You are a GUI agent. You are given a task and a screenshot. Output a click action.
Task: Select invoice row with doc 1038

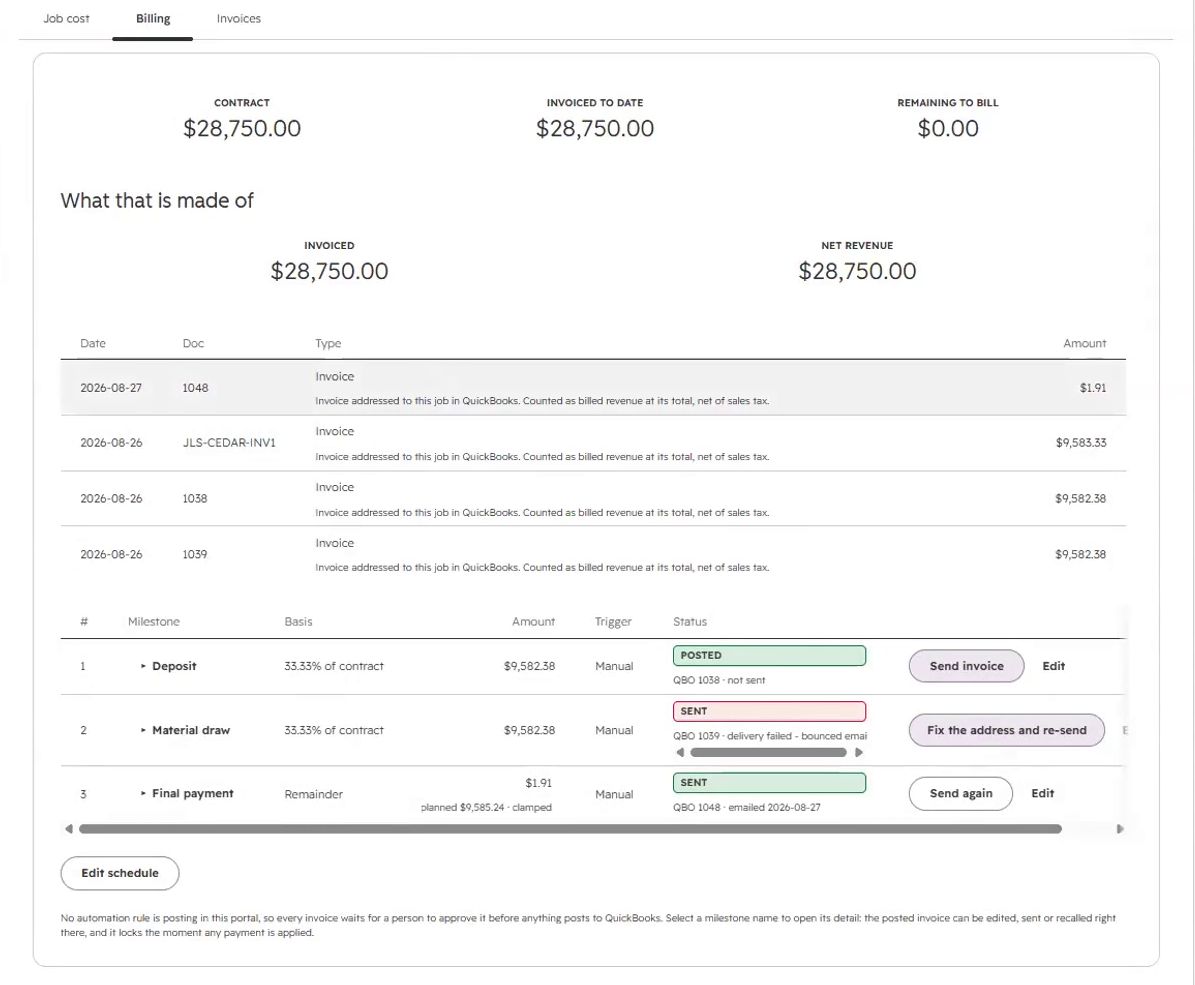point(593,499)
